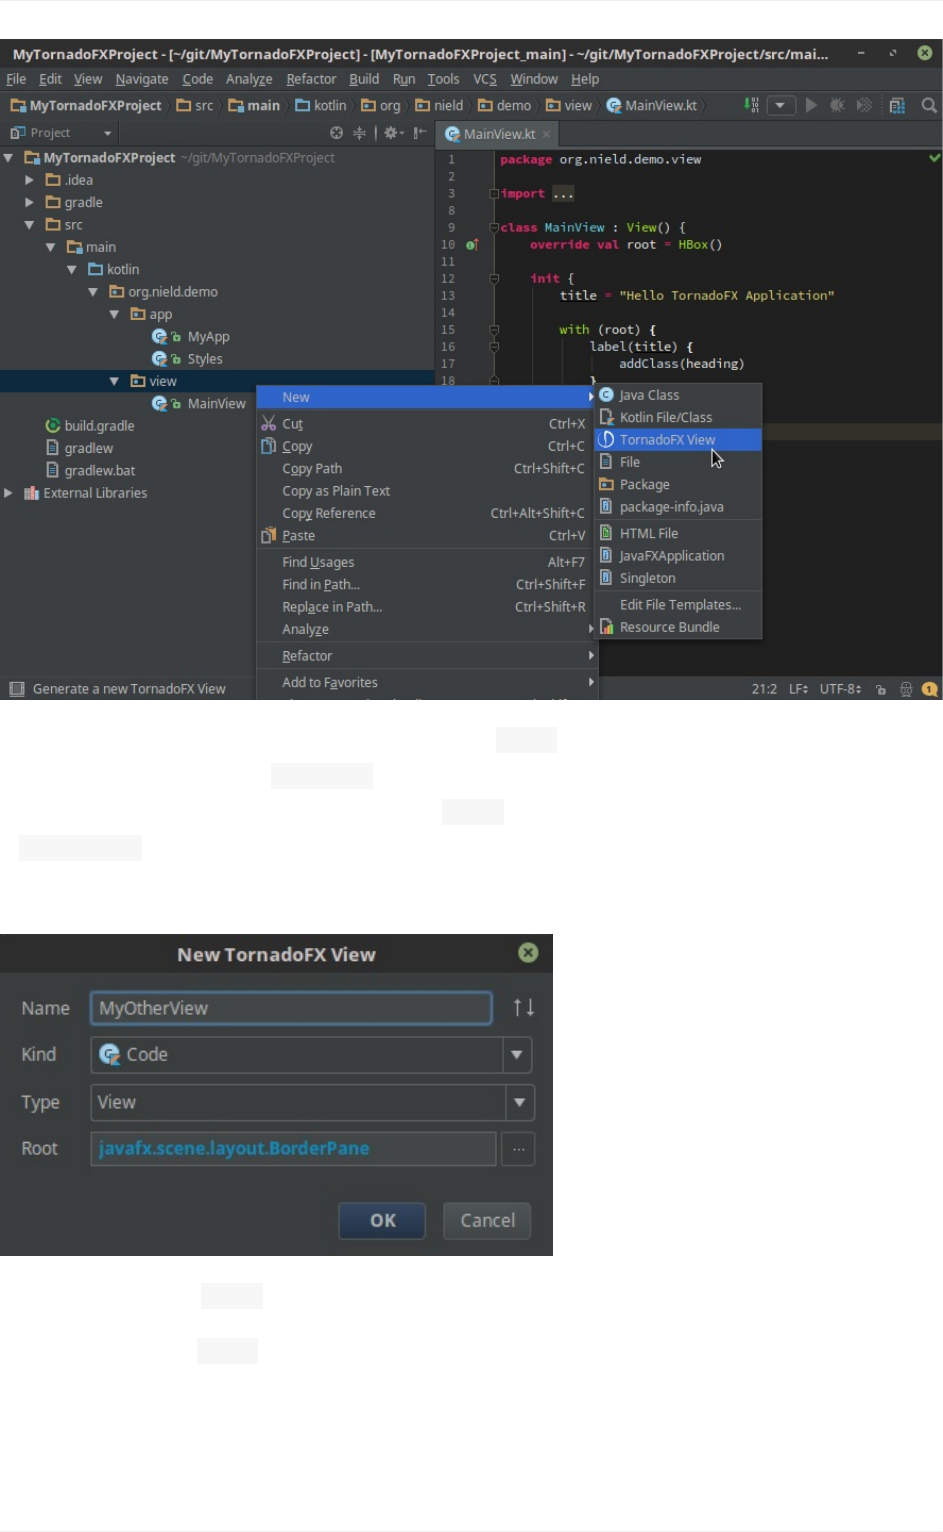Click the Name field in New TornadoFX View dialog
Viewport: 943px width, 1532px height.
coord(291,1008)
